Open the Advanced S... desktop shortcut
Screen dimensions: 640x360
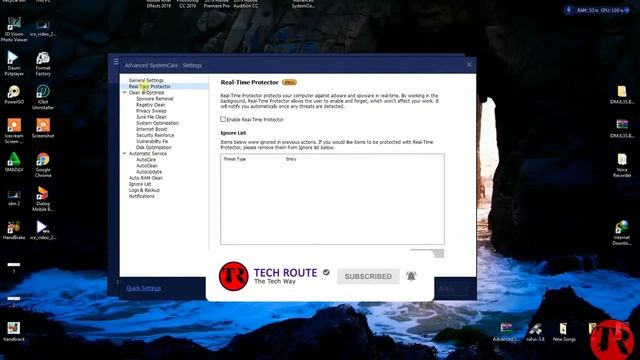(x=506, y=332)
